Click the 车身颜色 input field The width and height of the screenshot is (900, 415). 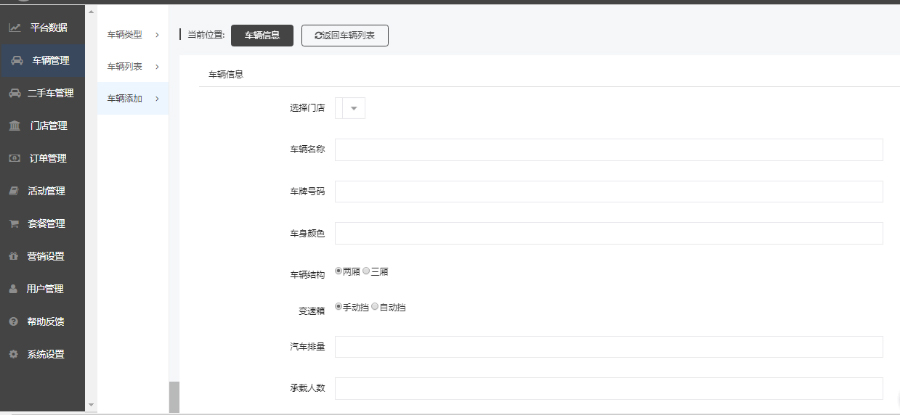[609, 234]
